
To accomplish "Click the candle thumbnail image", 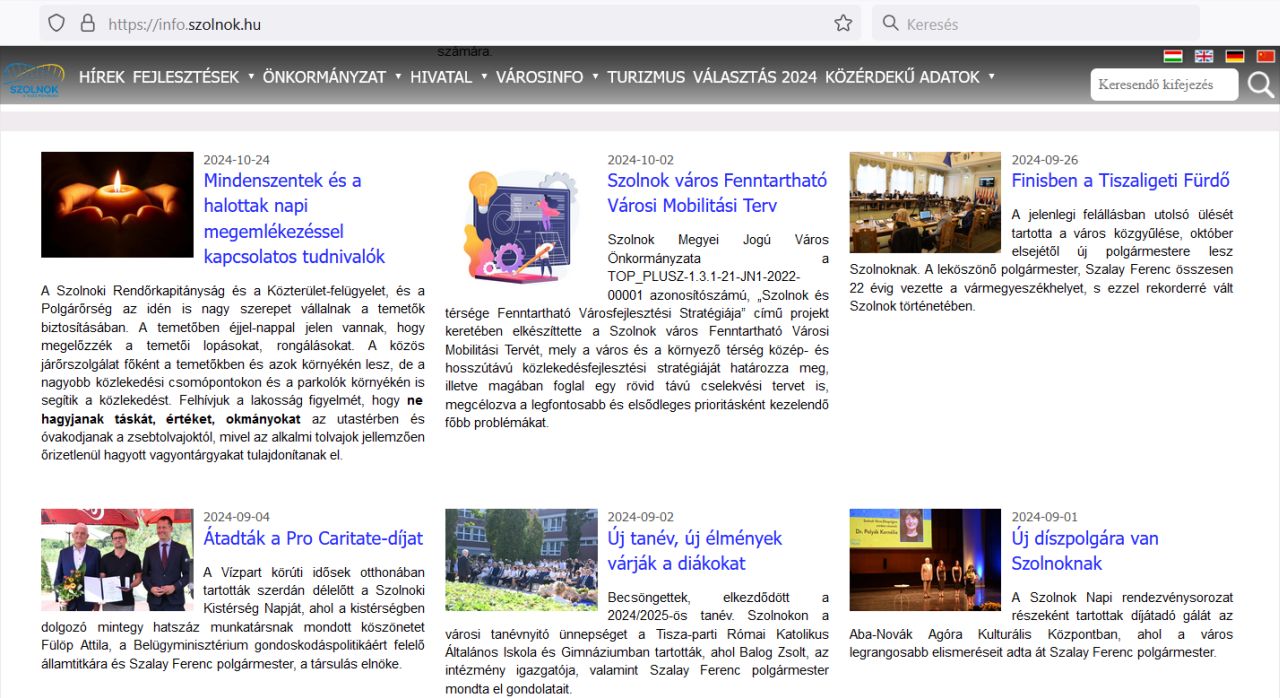I will point(117,205).
